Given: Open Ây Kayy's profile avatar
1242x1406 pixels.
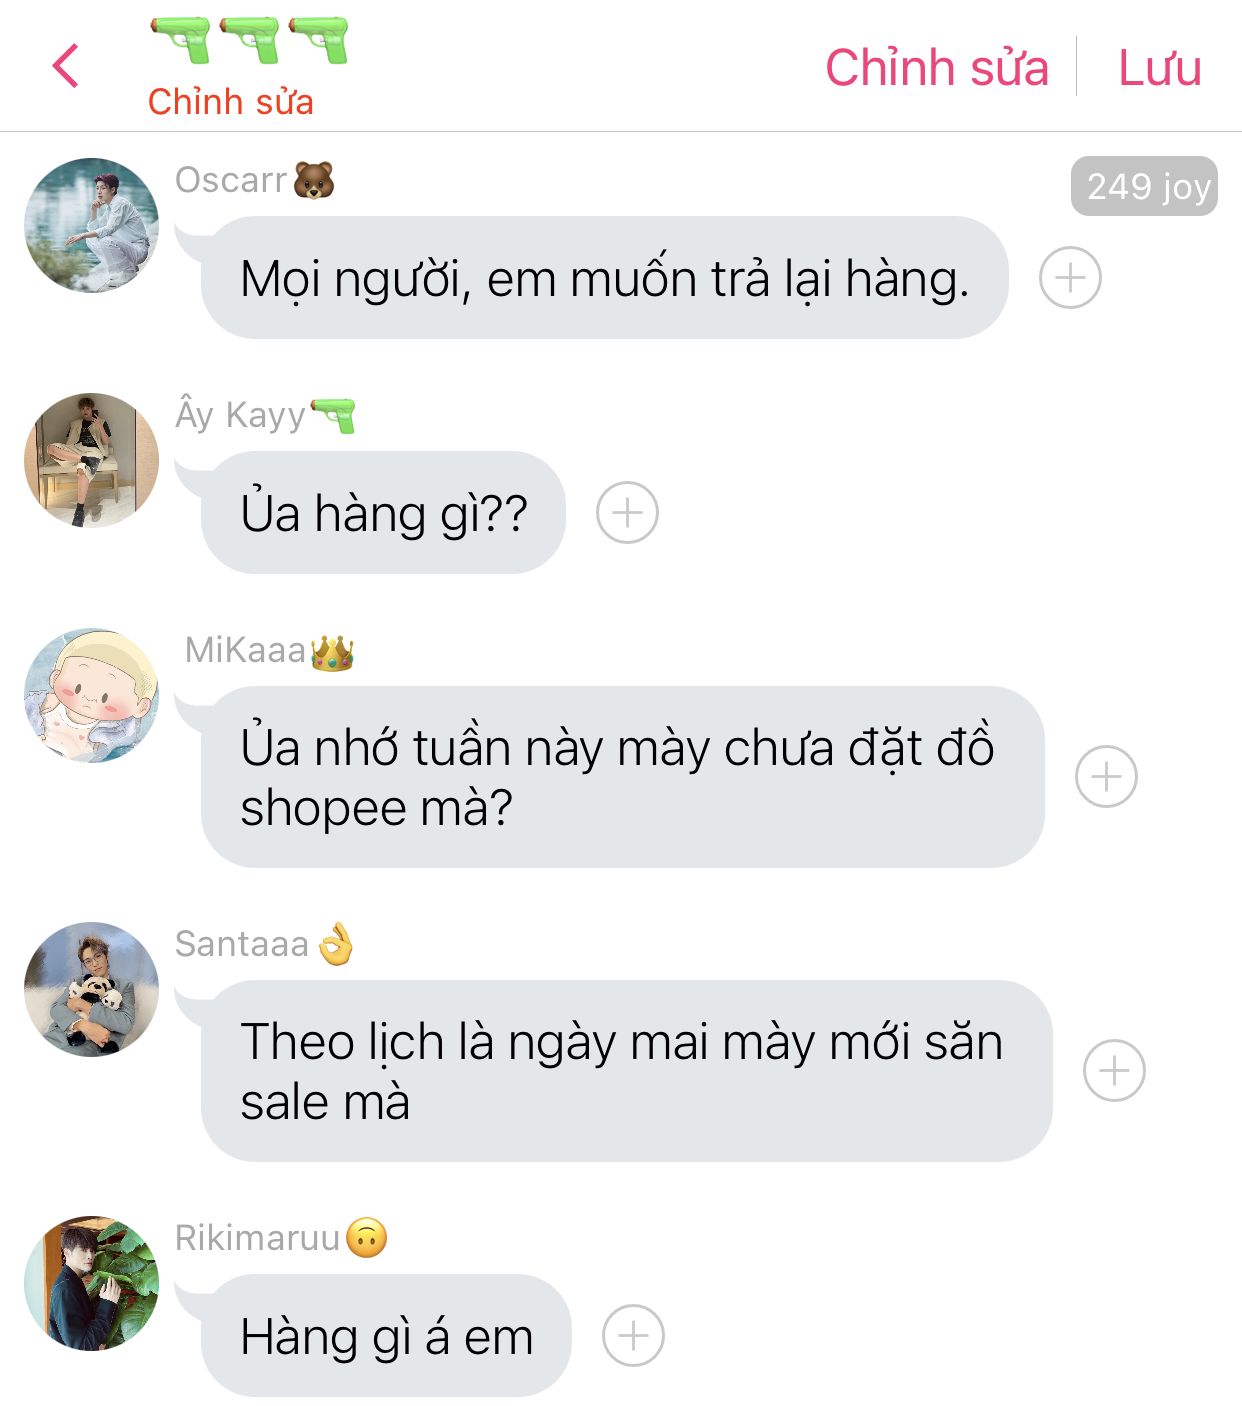Looking at the screenshot, I should 91,460.
